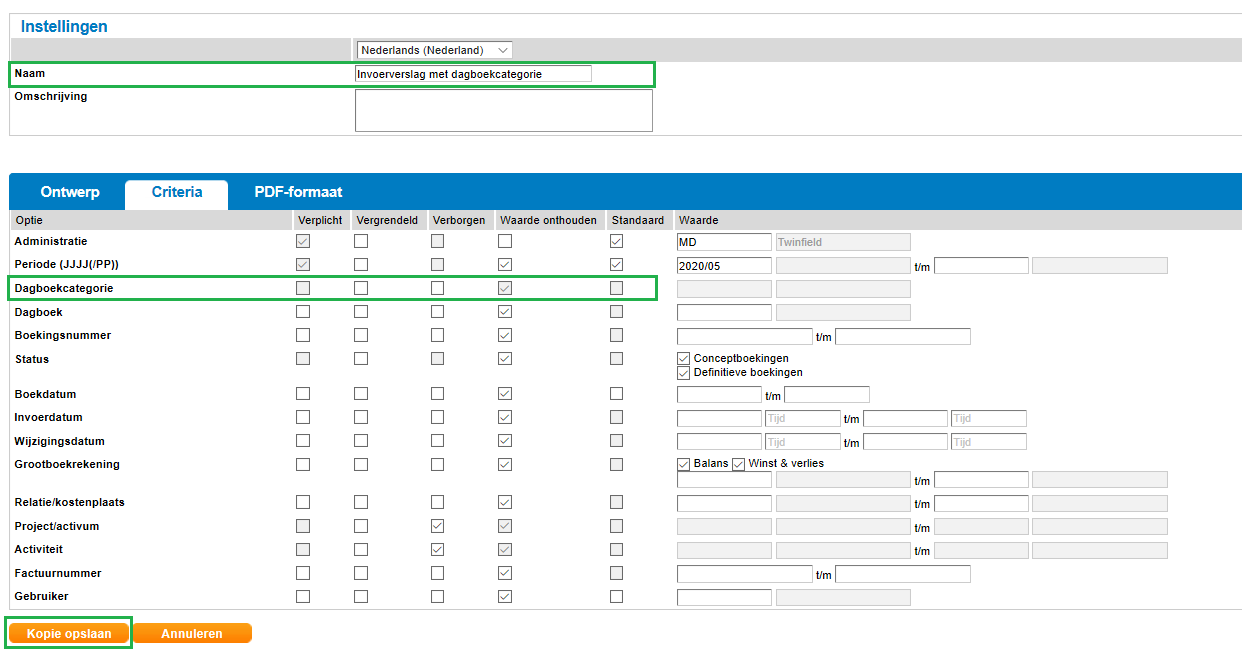Screen dimensions: 1242x655
Task: Toggle the Winst & verlies checkbox
Action: [739, 464]
